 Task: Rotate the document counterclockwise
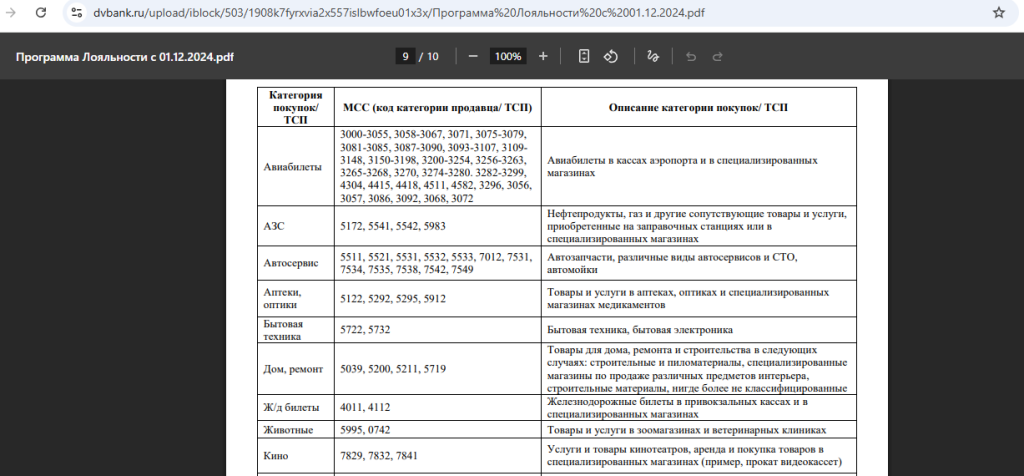[610, 56]
